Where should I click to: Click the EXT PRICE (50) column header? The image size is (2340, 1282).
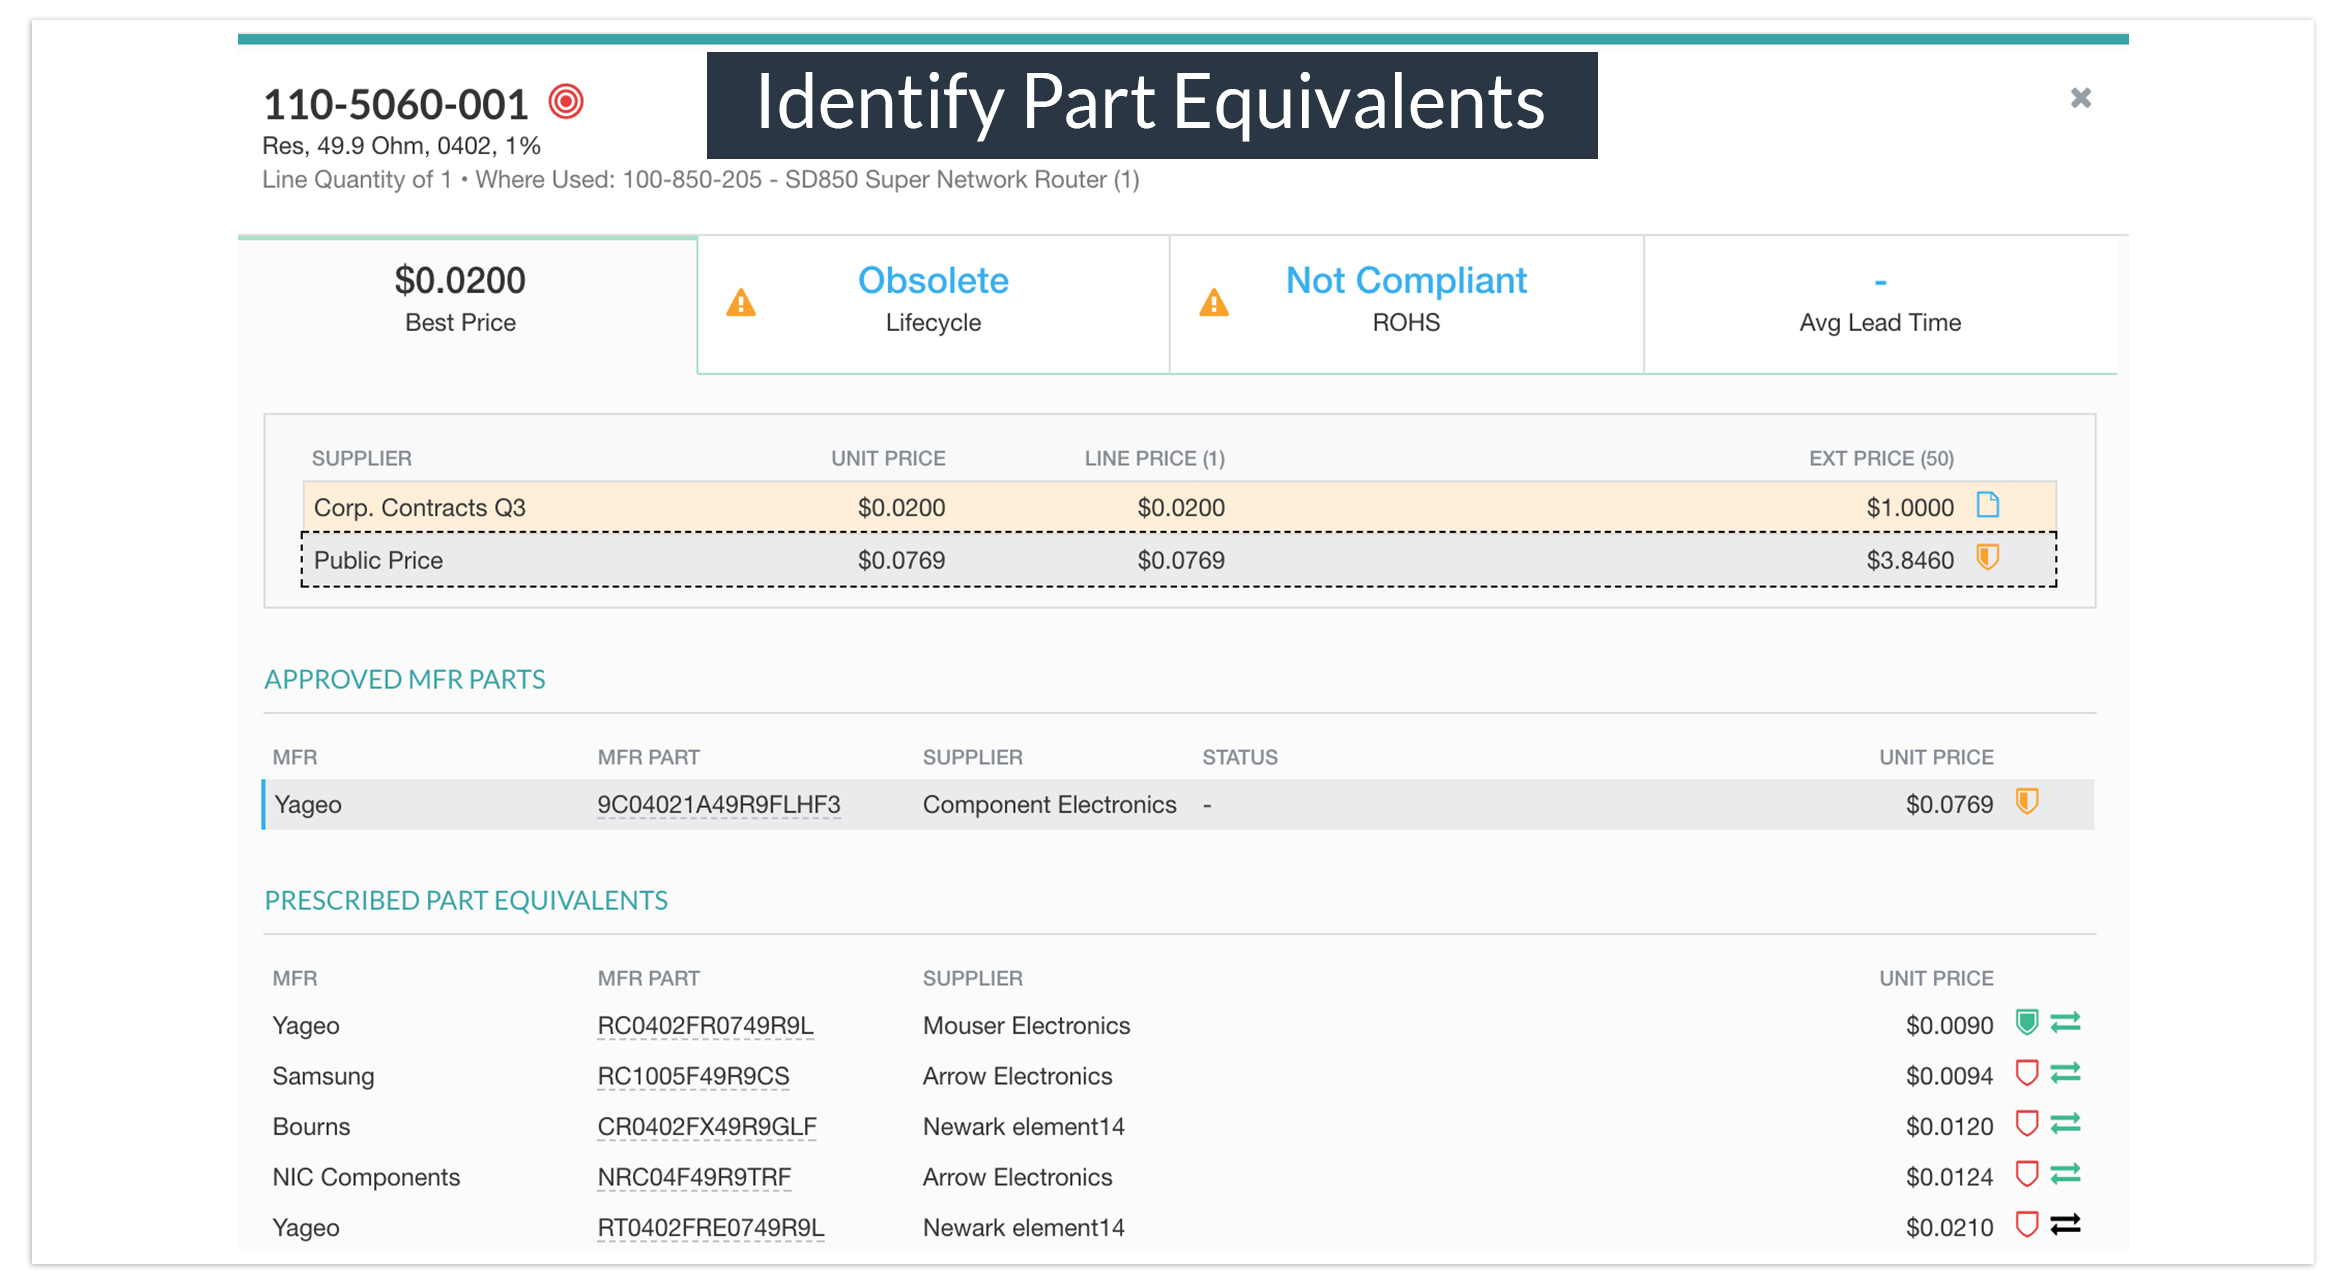coord(1881,459)
